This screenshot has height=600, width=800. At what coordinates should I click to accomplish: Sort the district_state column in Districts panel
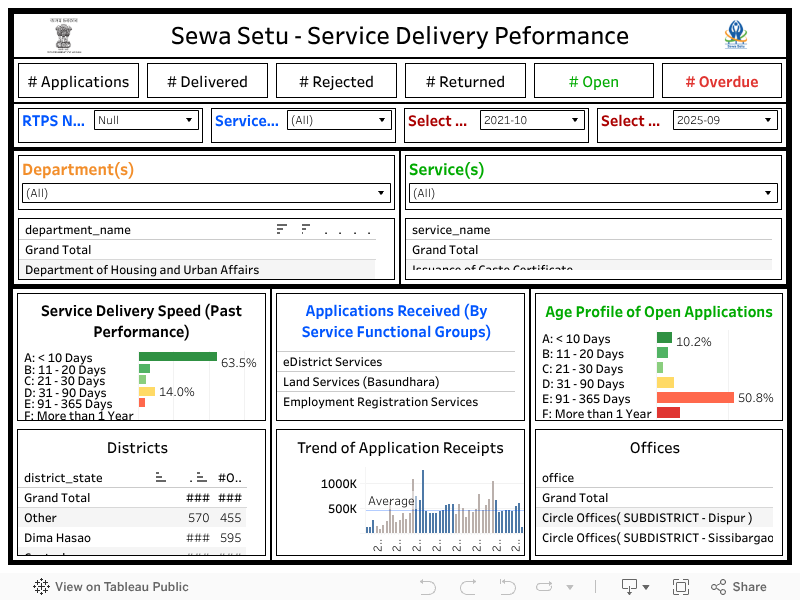(161, 479)
